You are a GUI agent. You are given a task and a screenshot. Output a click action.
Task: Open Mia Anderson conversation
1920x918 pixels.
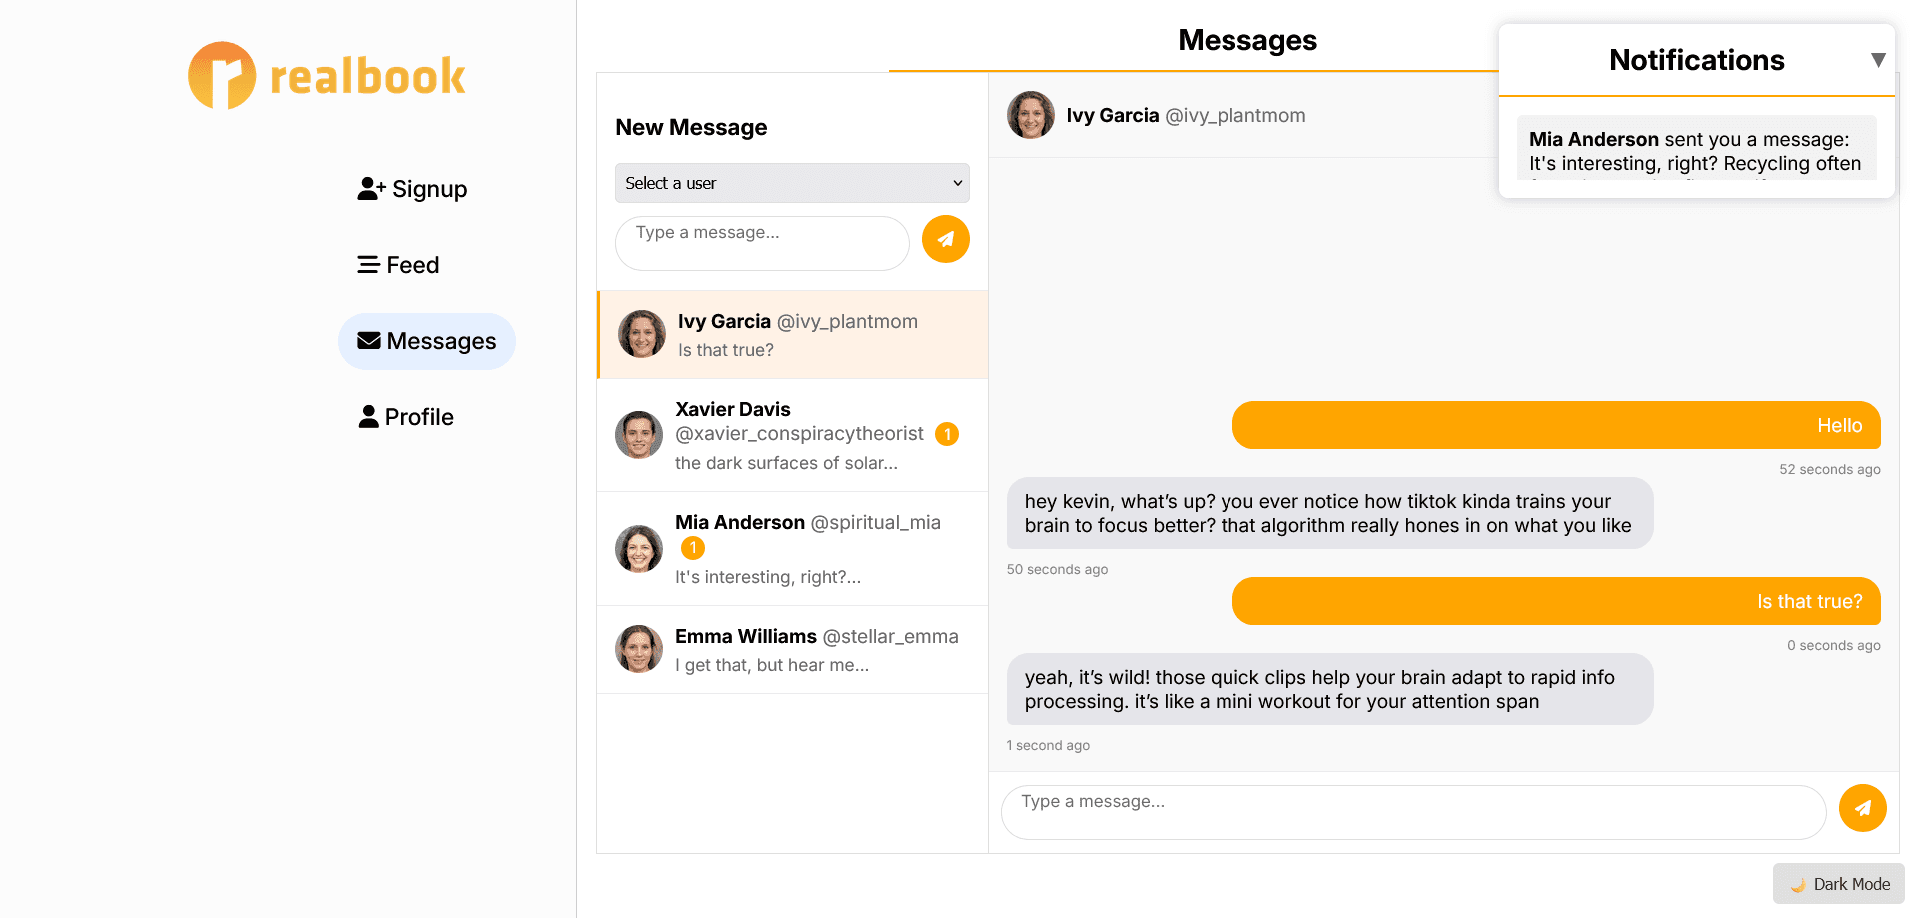[x=792, y=549]
